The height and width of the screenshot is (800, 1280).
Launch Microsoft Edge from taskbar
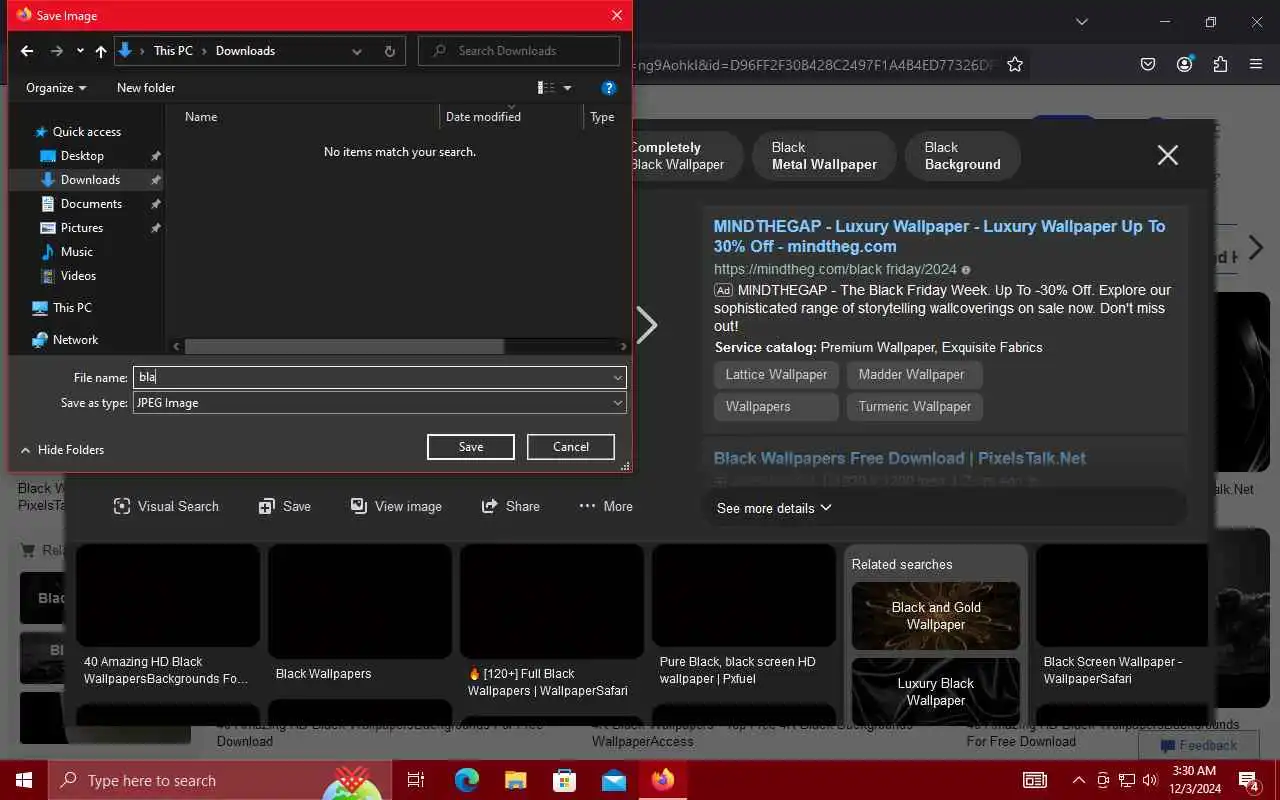point(466,780)
